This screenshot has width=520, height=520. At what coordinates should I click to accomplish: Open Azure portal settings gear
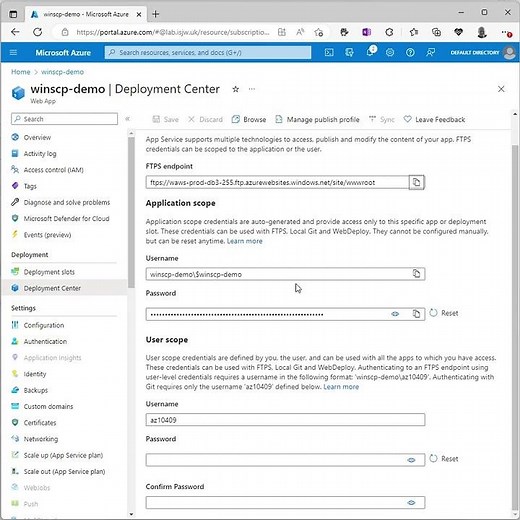coord(390,52)
